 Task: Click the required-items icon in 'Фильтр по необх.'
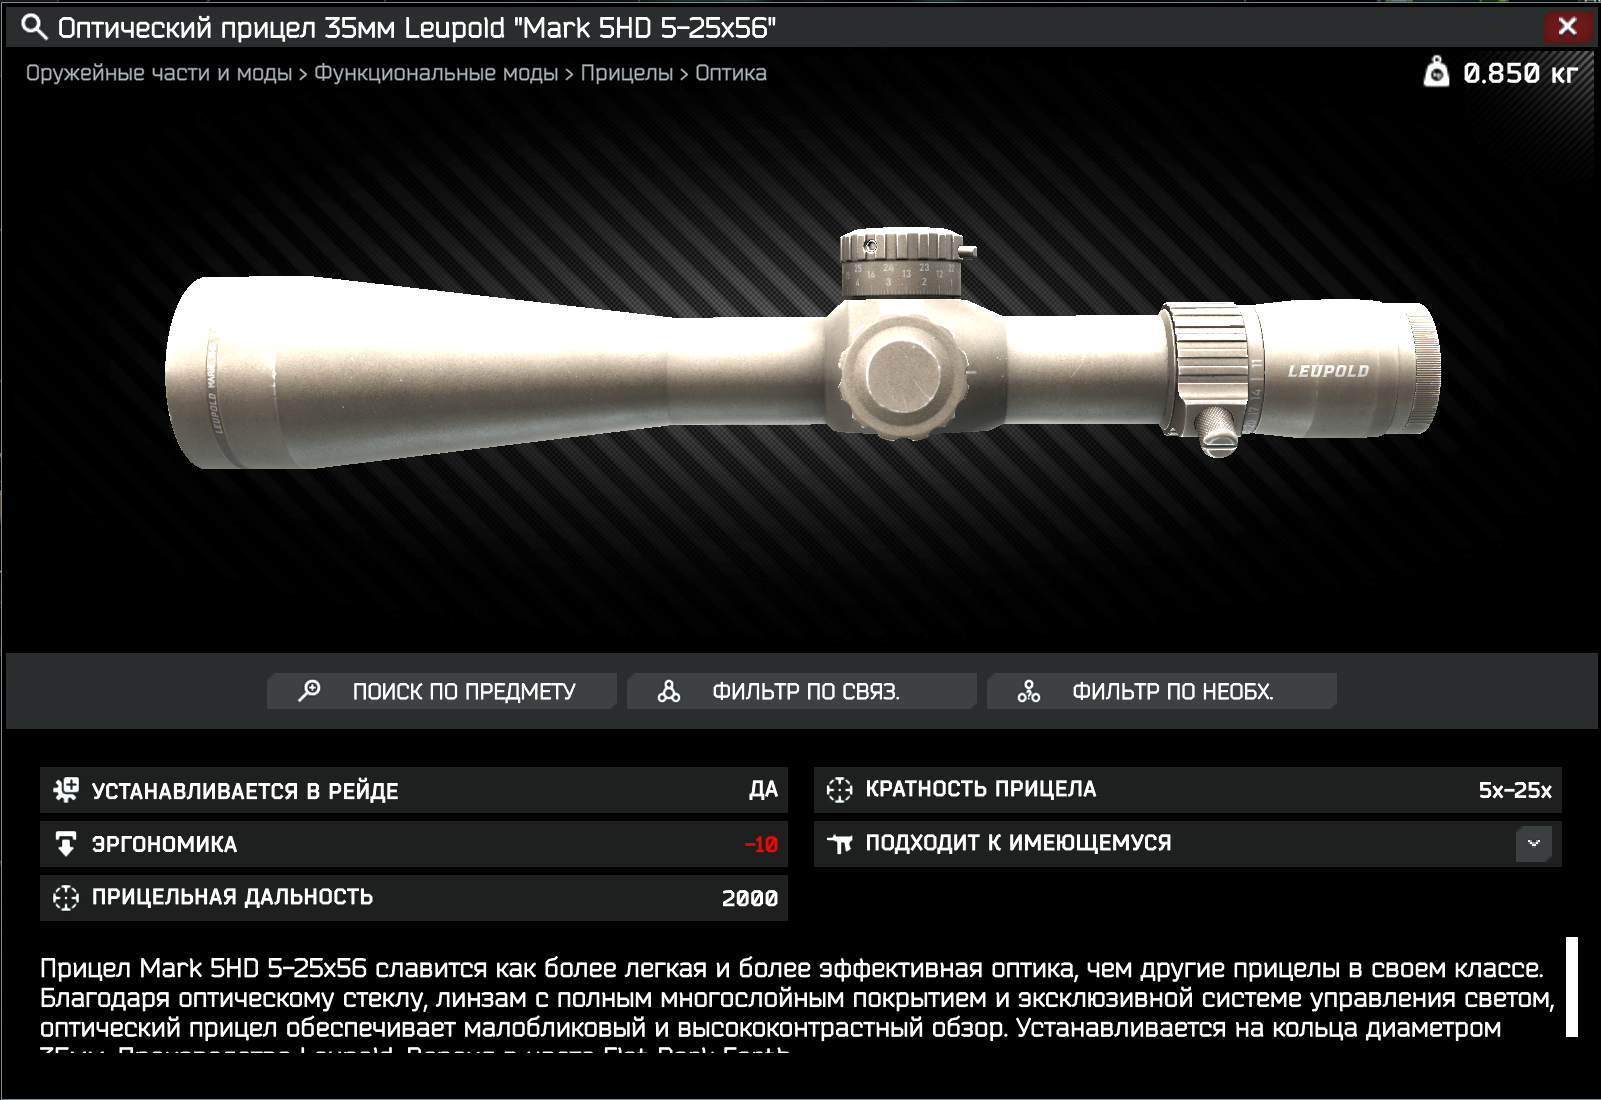(x=1029, y=691)
